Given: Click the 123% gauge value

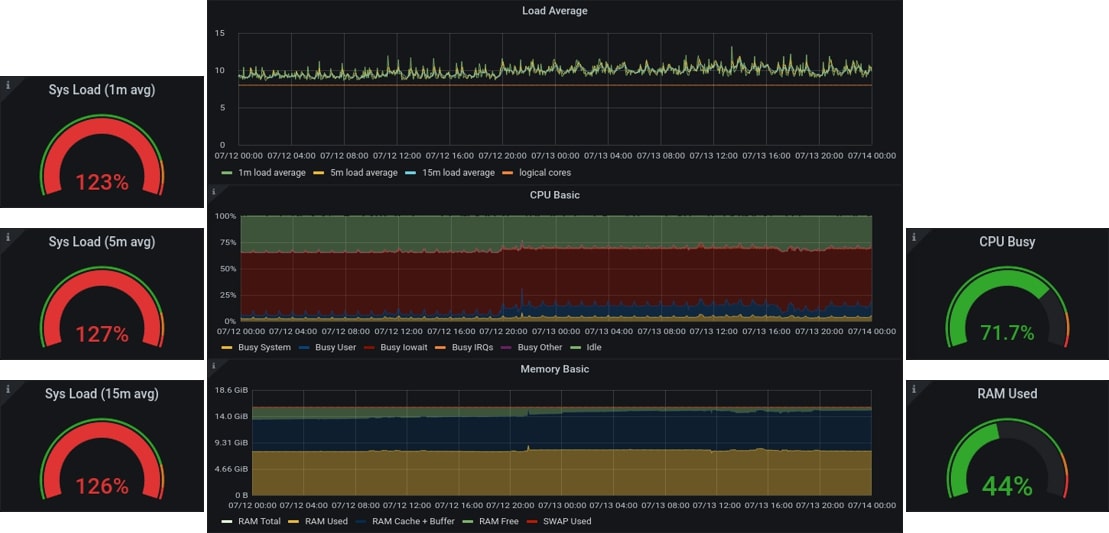Looking at the screenshot, I should [102, 182].
